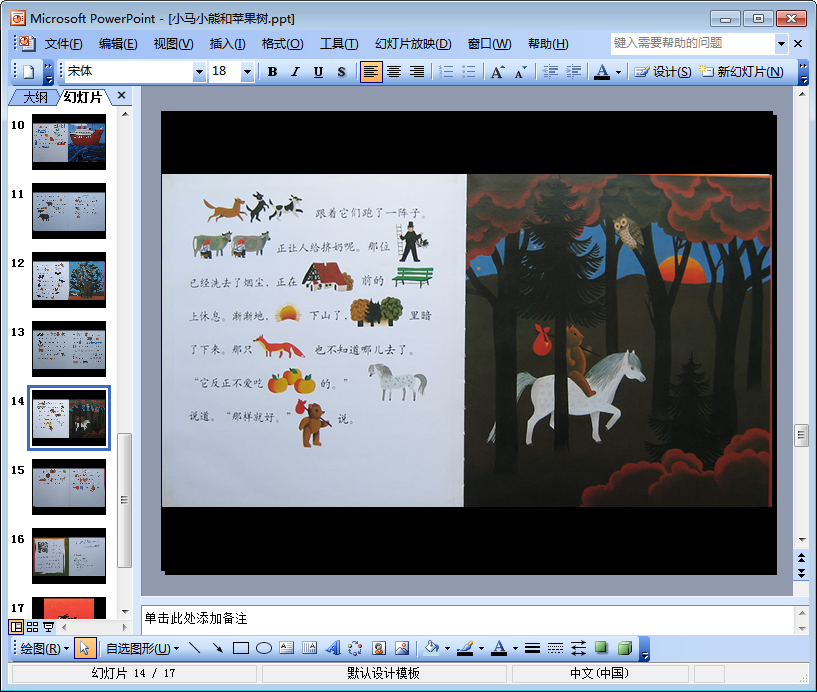Insert Picture from file
817x692 pixels.
[x=402, y=648]
